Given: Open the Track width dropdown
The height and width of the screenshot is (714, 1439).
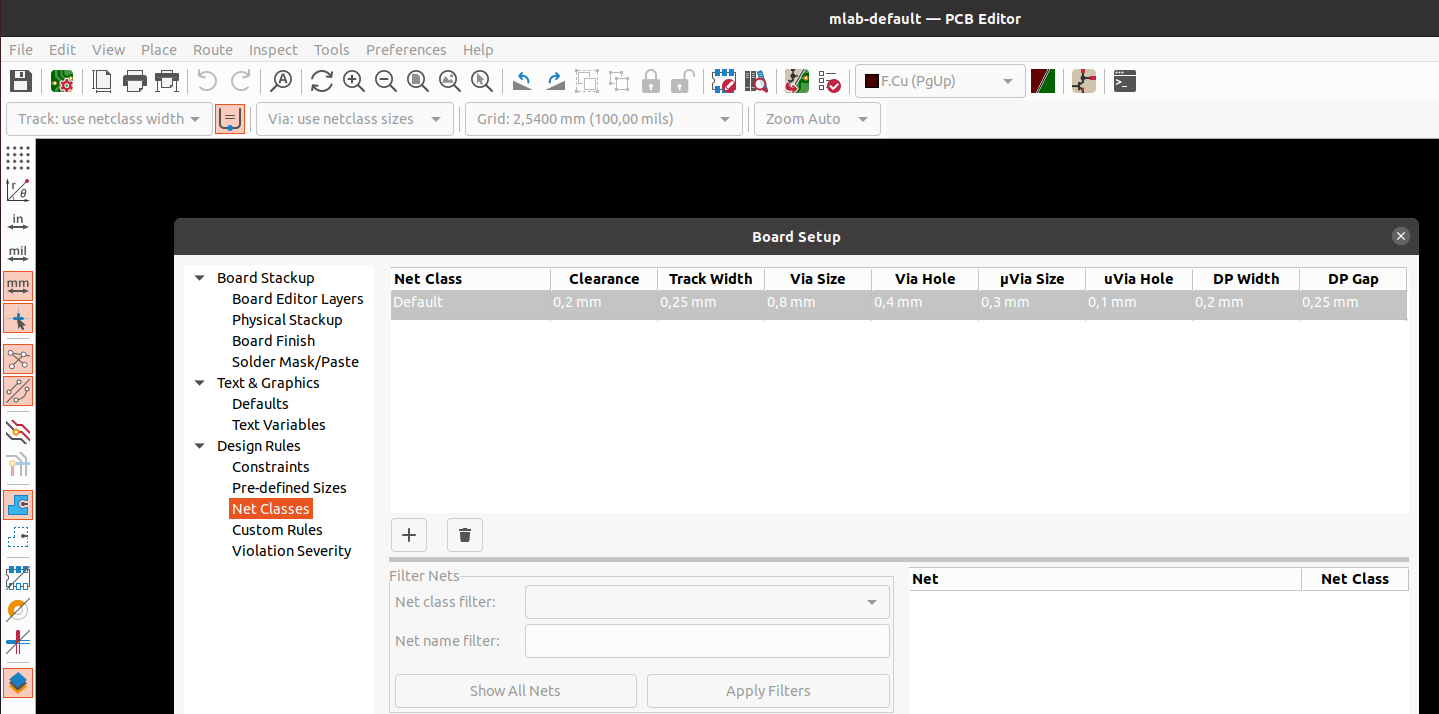Looking at the screenshot, I should (x=109, y=119).
